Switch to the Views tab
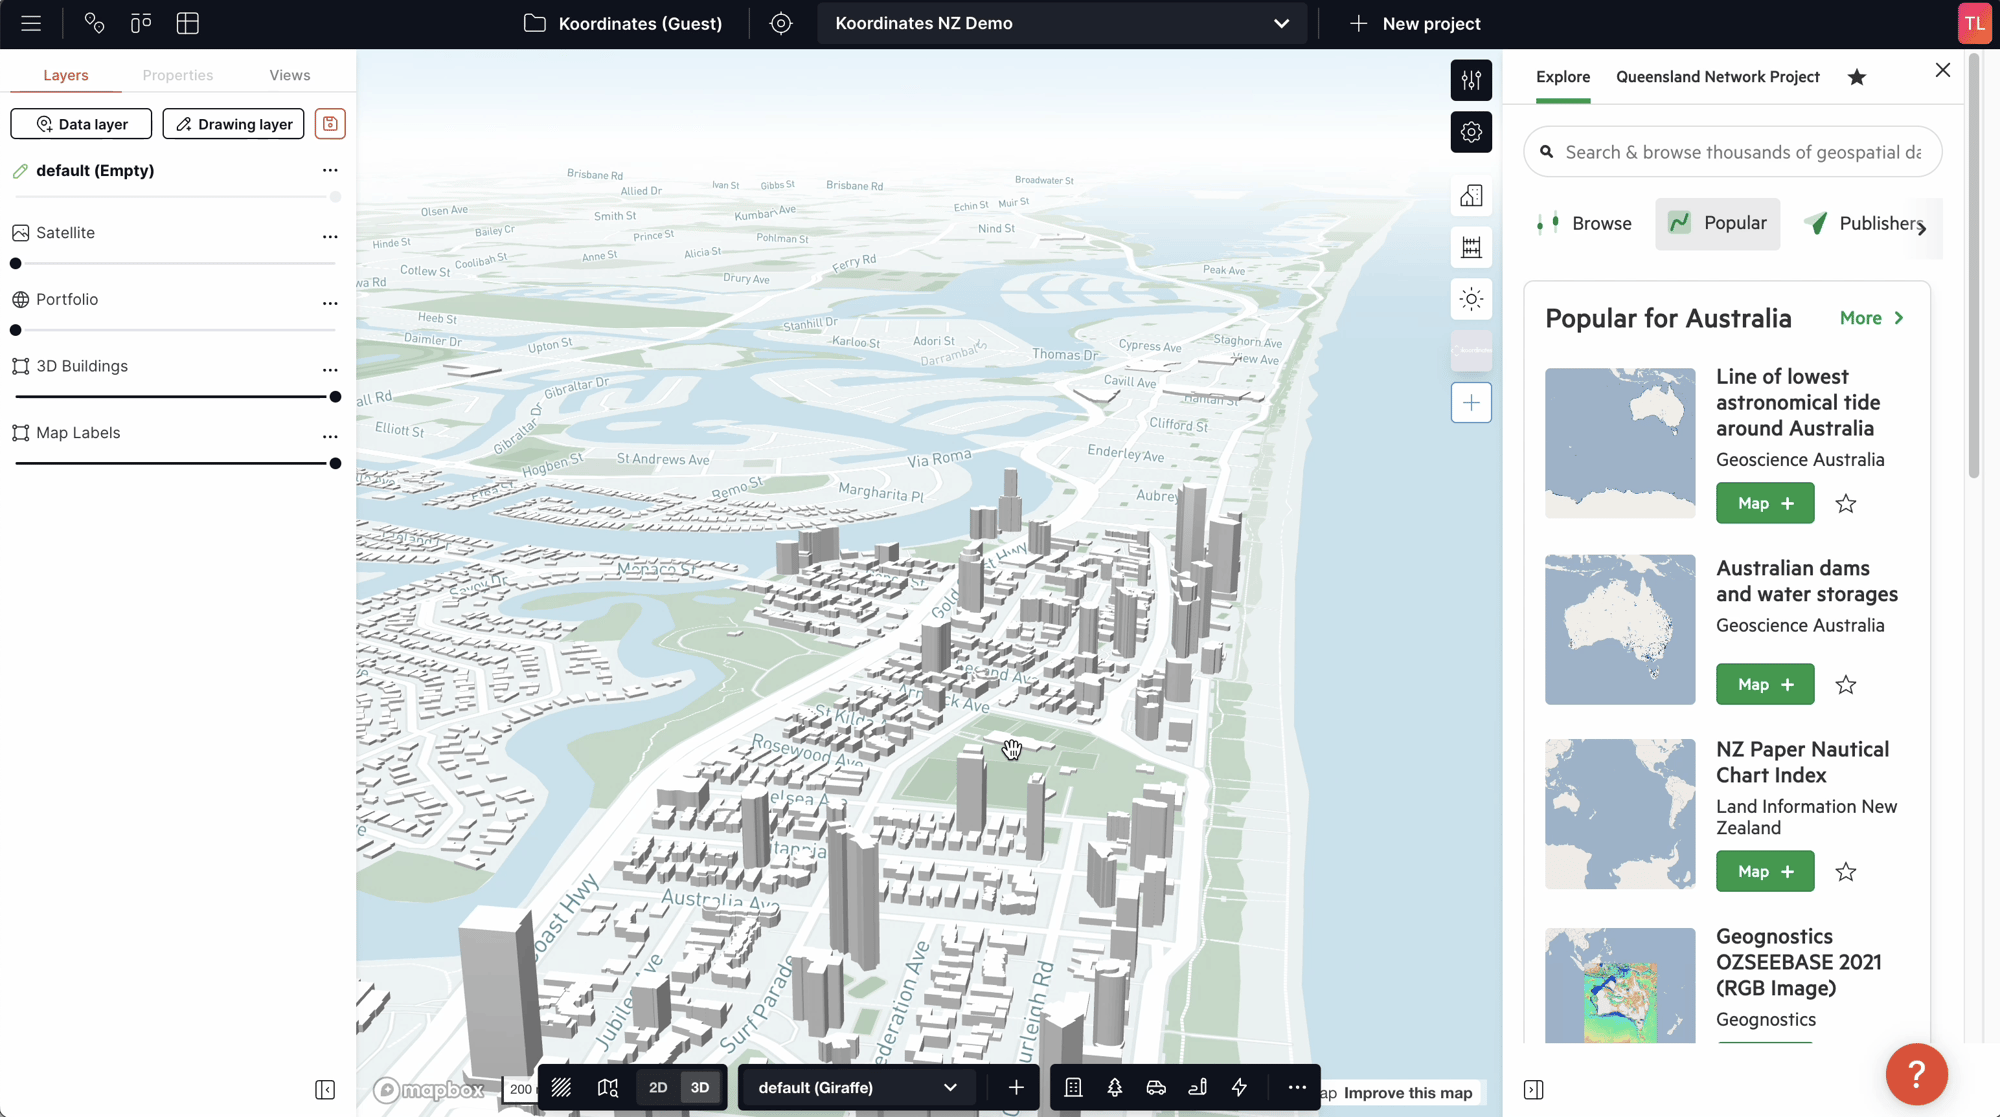This screenshot has width=2000, height=1117. tap(290, 75)
